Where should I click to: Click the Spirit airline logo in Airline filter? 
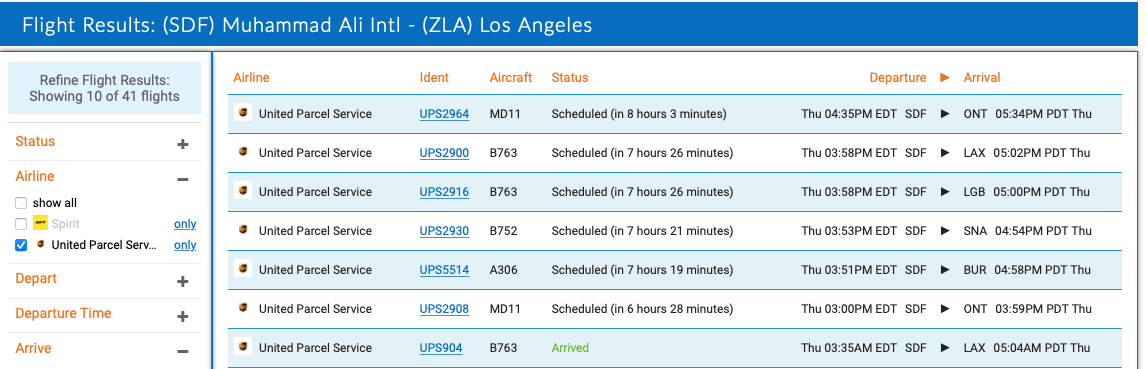click(41, 223)
